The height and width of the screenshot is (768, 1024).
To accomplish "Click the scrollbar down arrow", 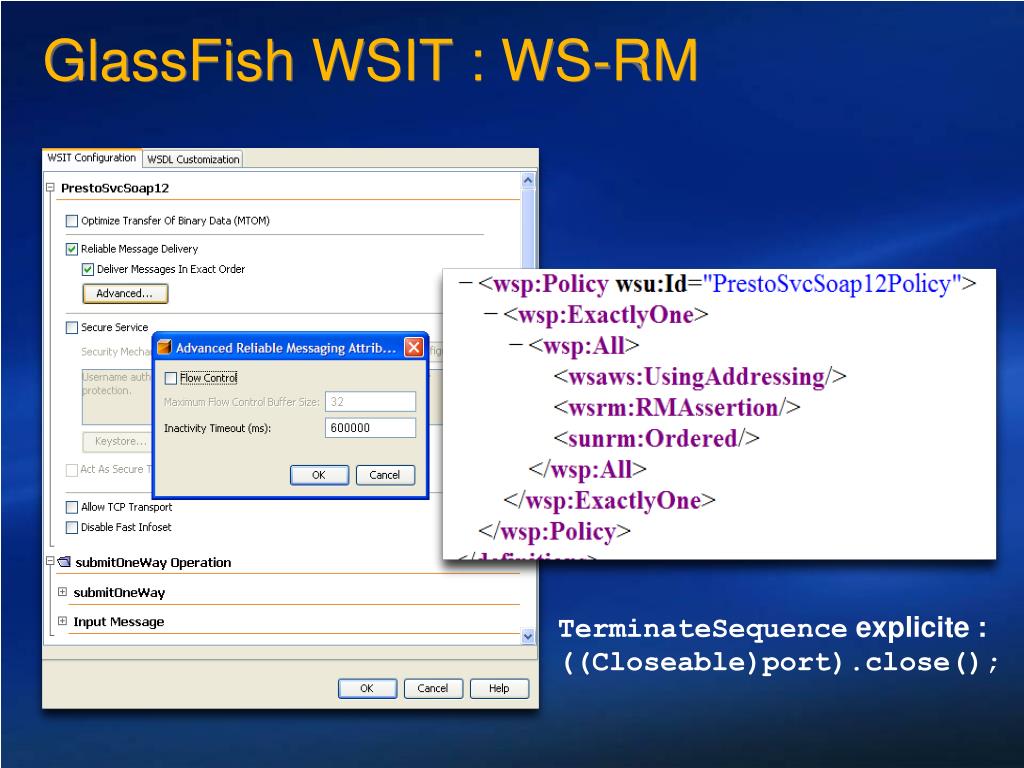I will (528, 635).
